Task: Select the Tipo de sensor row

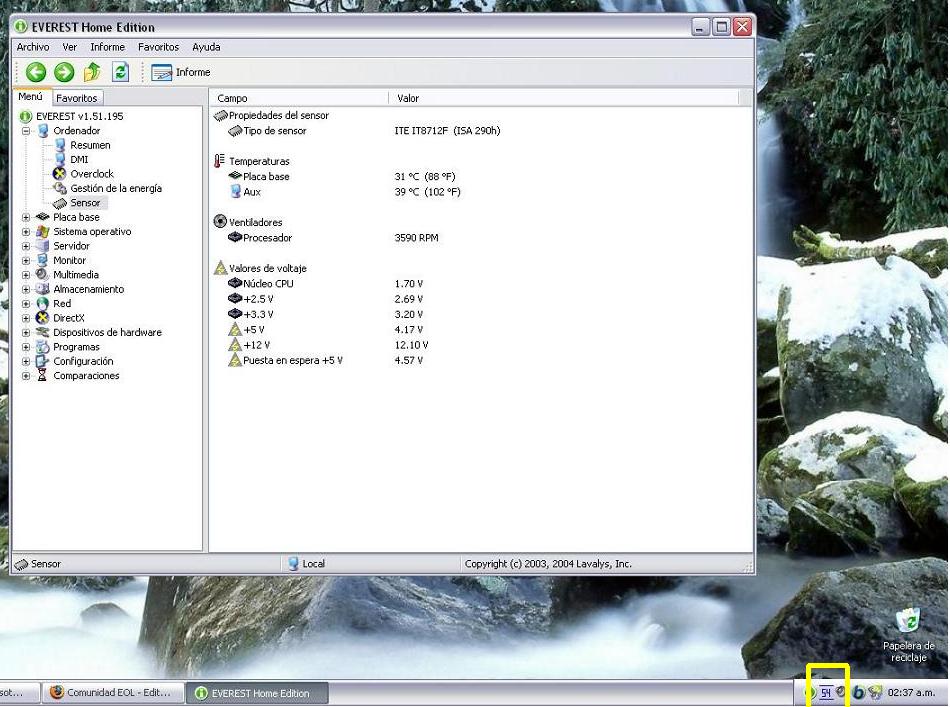Action: (x=481, y=131)
